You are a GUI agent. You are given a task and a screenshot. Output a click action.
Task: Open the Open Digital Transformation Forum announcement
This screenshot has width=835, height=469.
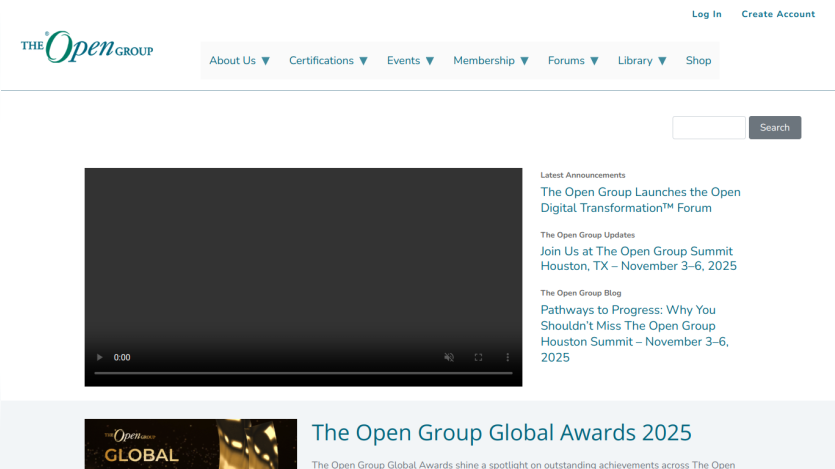[x=640, y=200]
